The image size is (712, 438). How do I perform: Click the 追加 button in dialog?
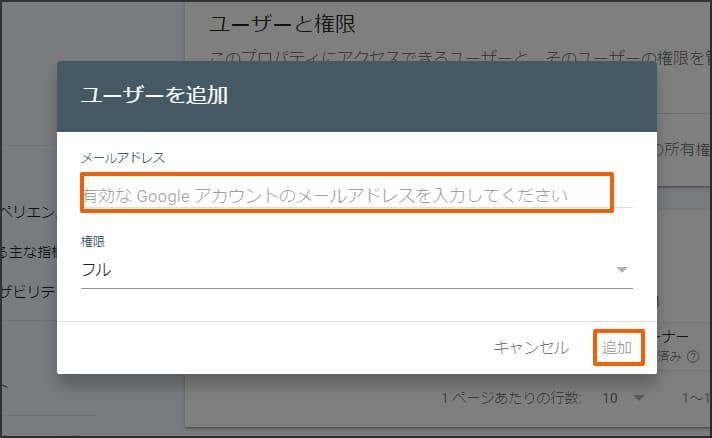pyautogui.click(x=618, y=348)
